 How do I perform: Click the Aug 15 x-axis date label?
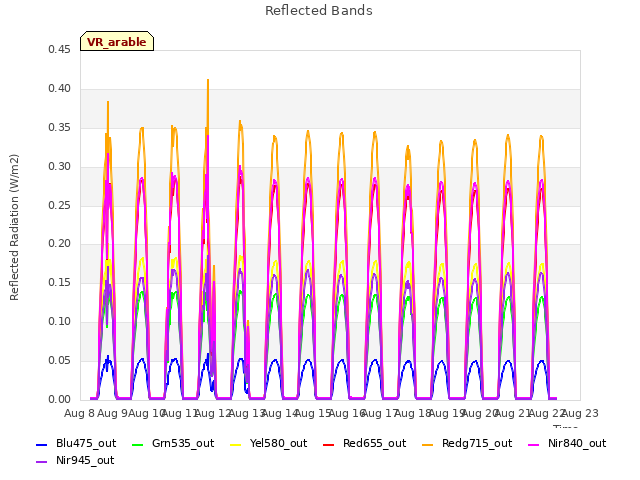pyautogui.click(x=313, y=413)
